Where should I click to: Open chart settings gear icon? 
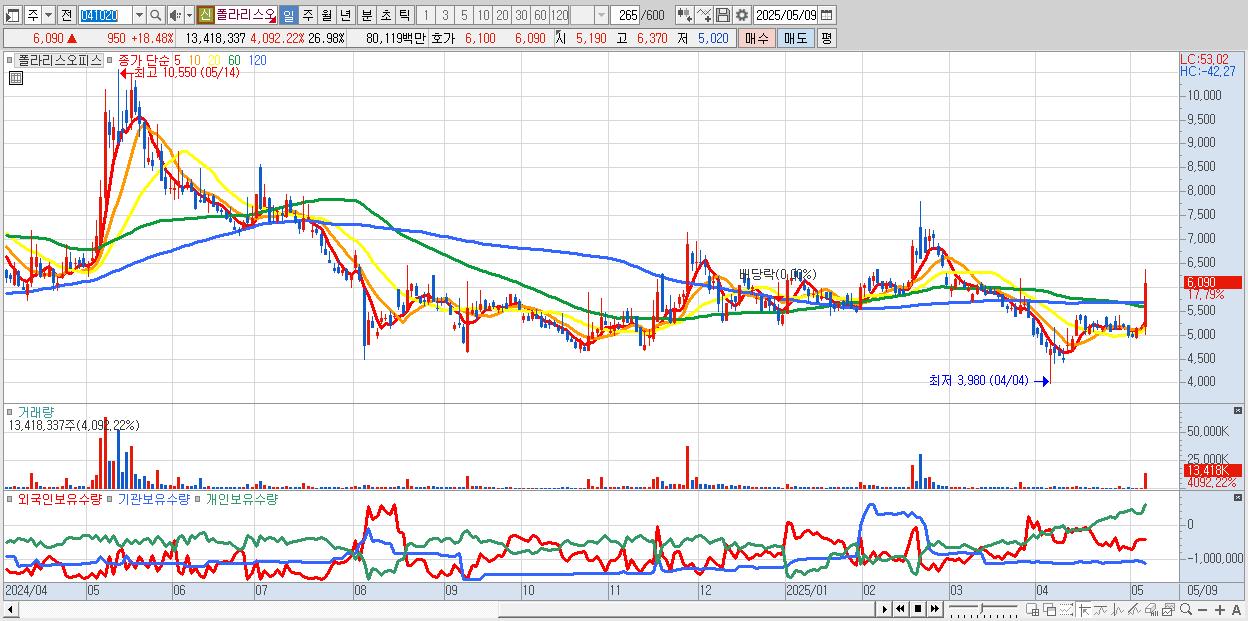pyautogui.click(x=742, y=15)
